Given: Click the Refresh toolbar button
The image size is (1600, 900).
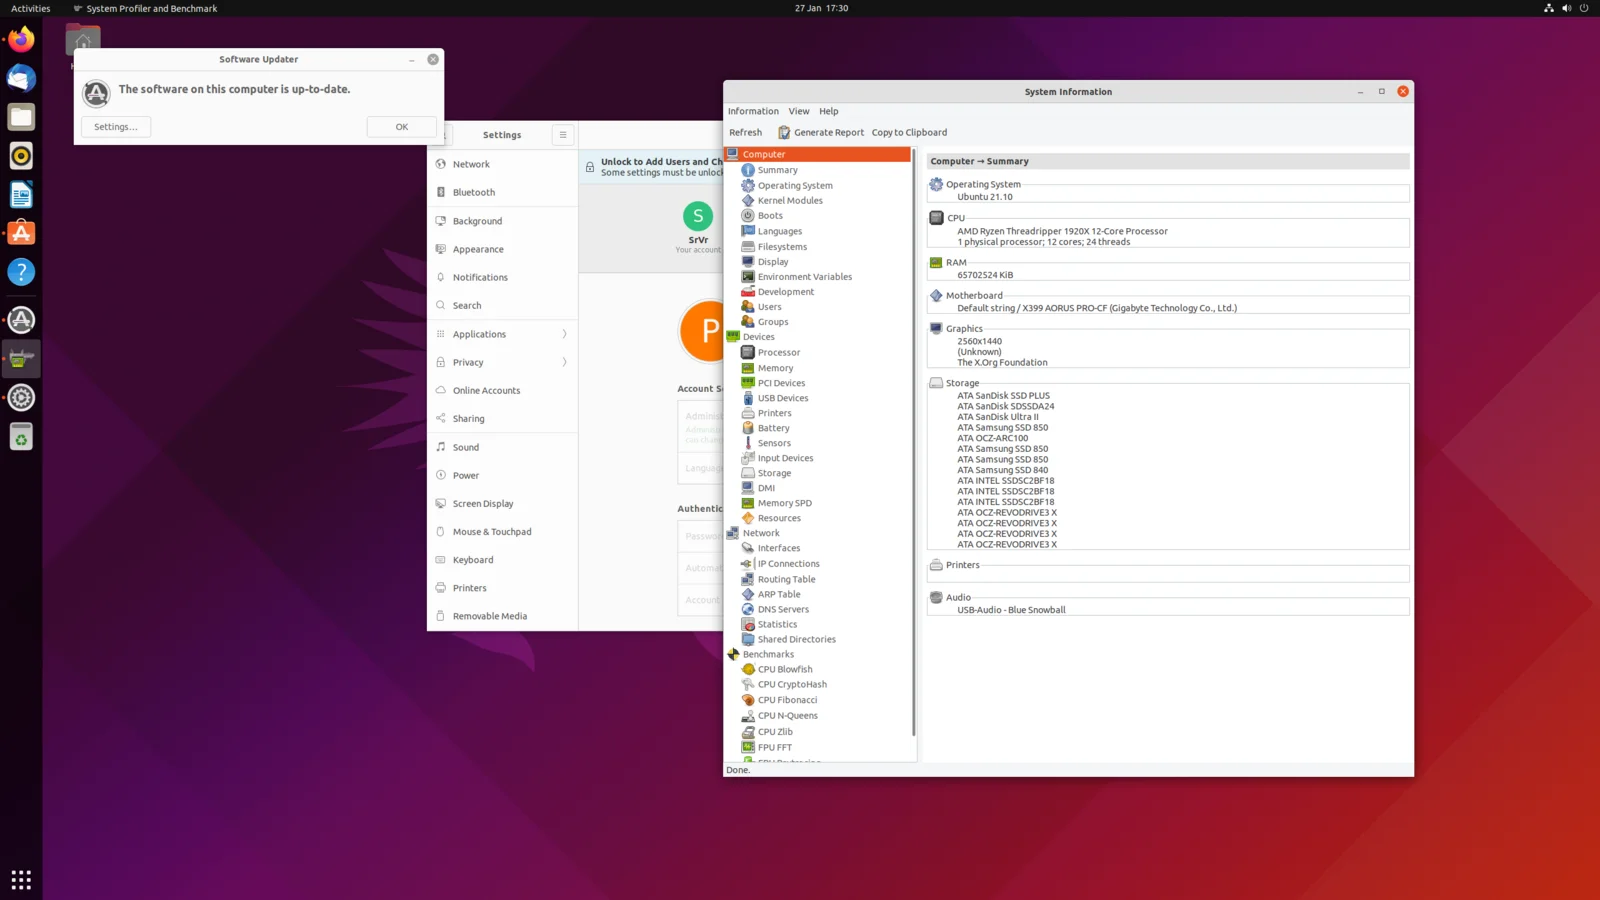Looking at the screenshot, I should 745,132.
